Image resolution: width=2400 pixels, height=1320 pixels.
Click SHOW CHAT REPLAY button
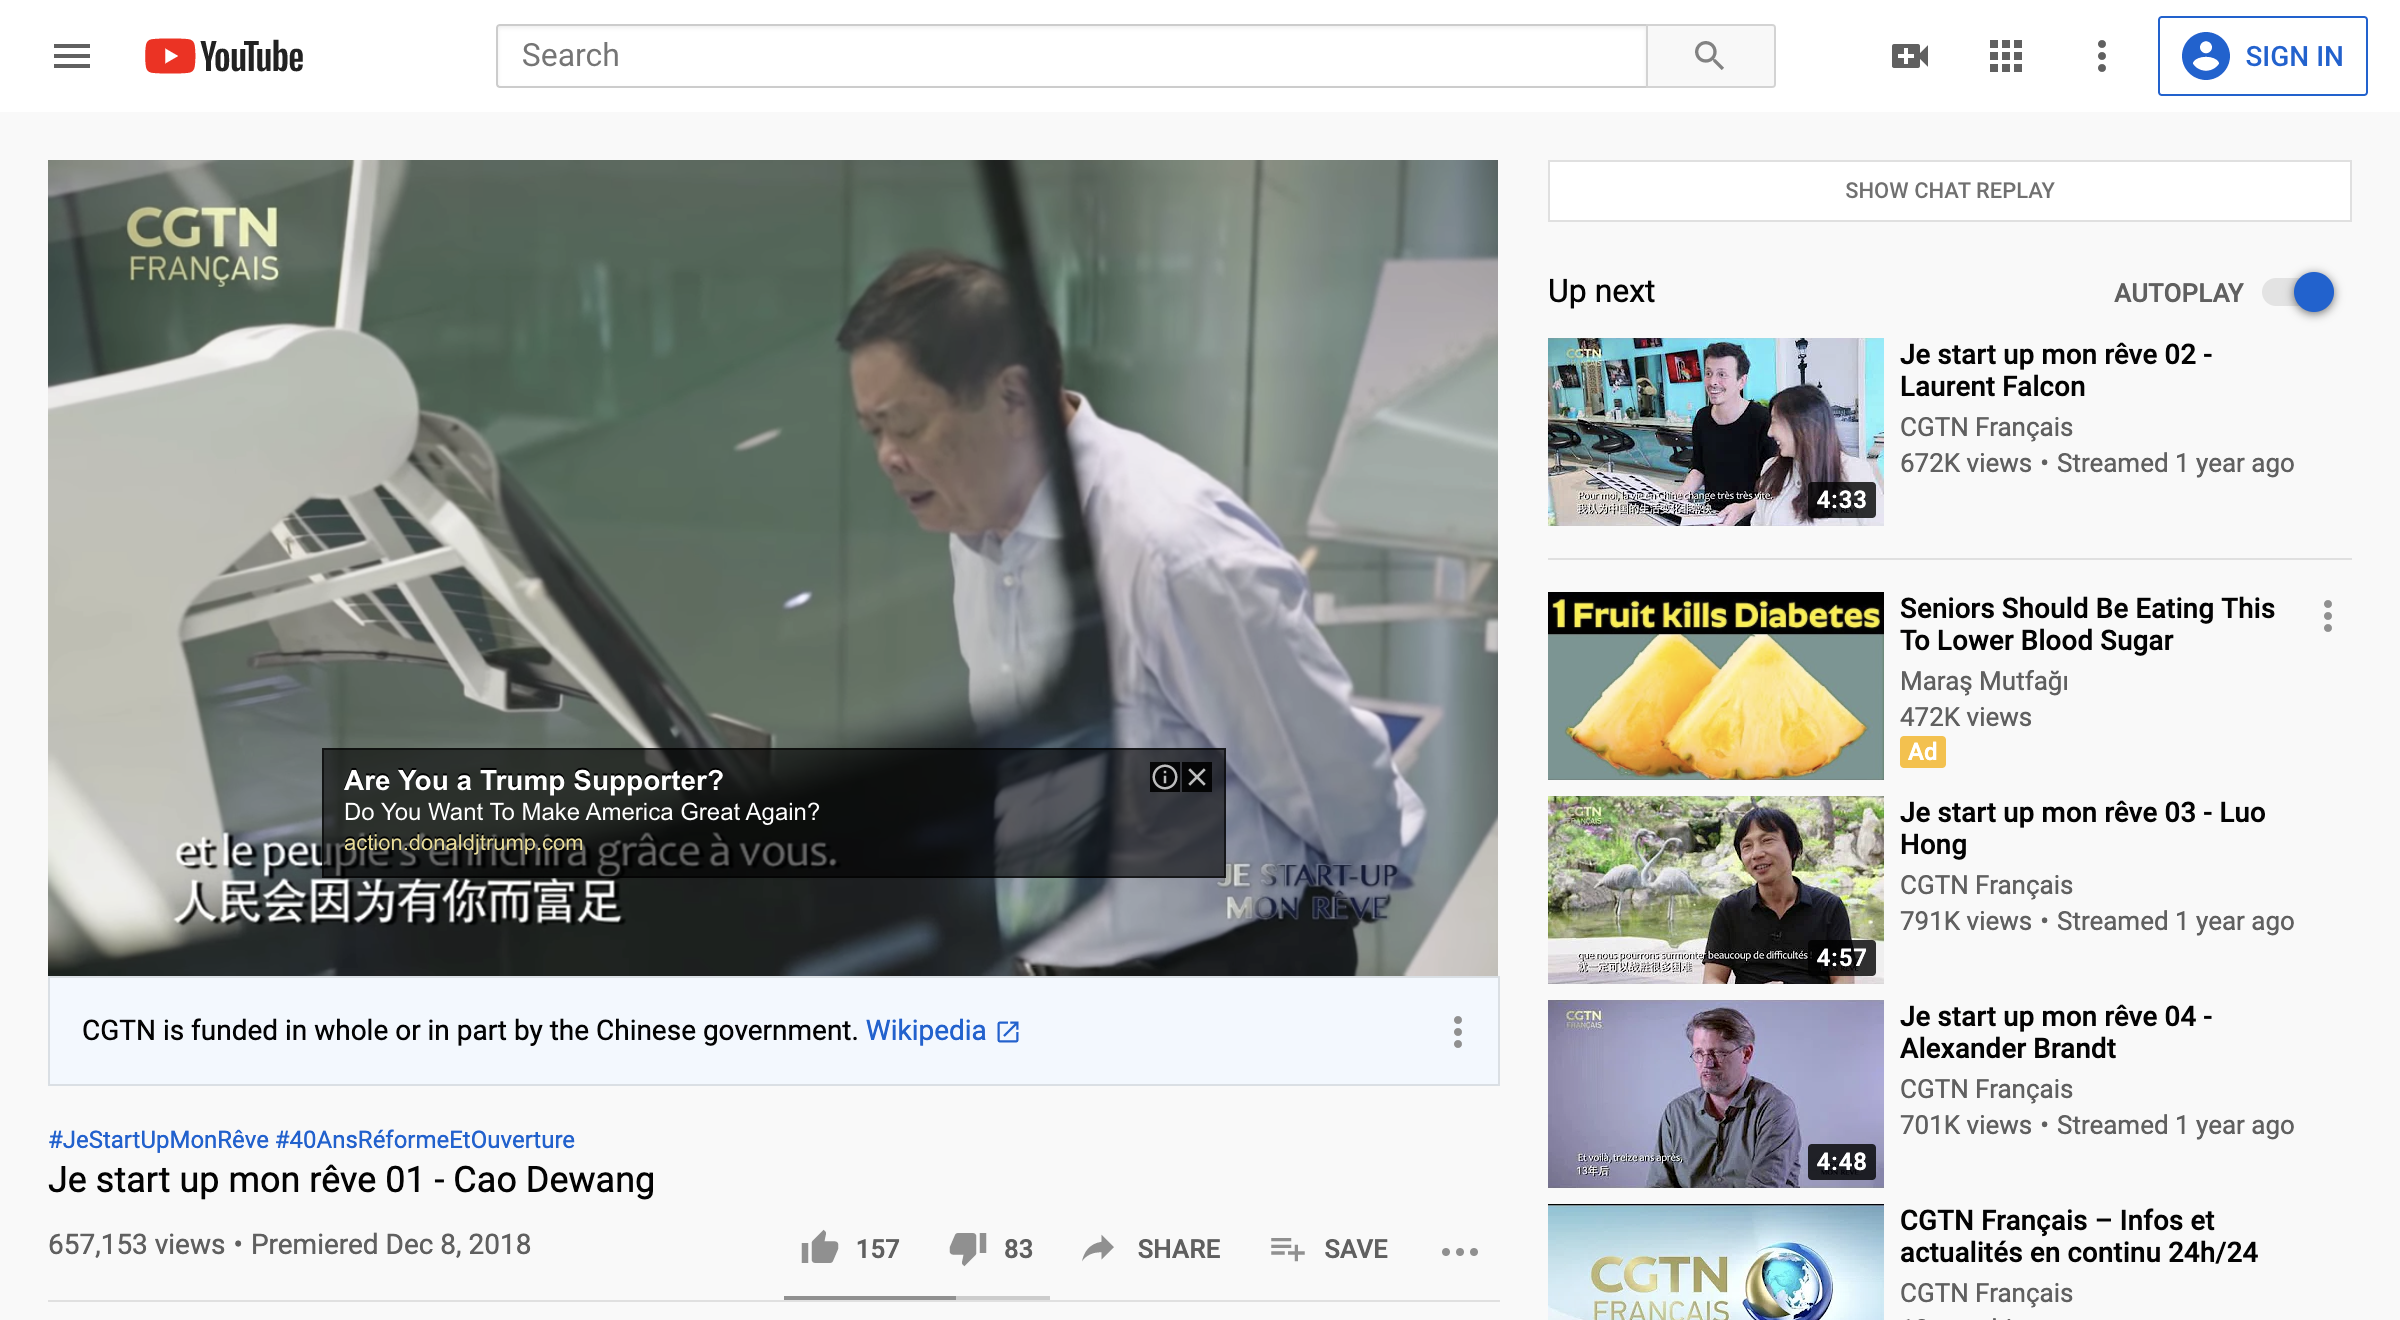click(x=1949, y=190)
